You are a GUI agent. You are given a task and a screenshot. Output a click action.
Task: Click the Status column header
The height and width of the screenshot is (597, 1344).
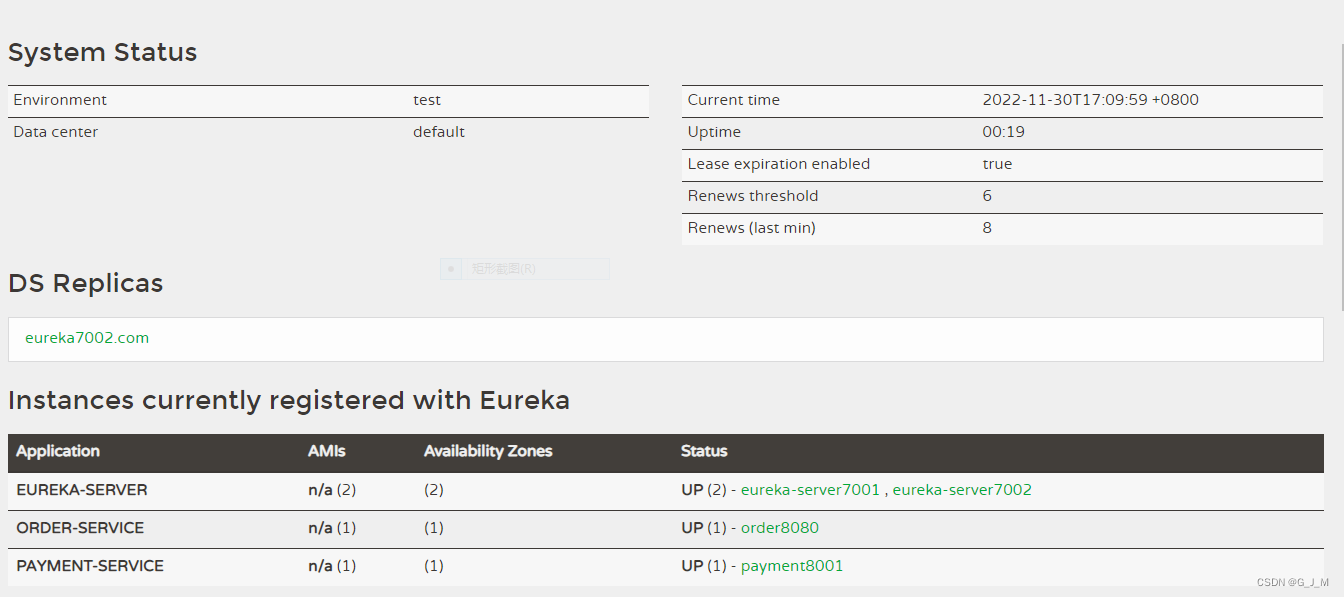coord(704,451)
